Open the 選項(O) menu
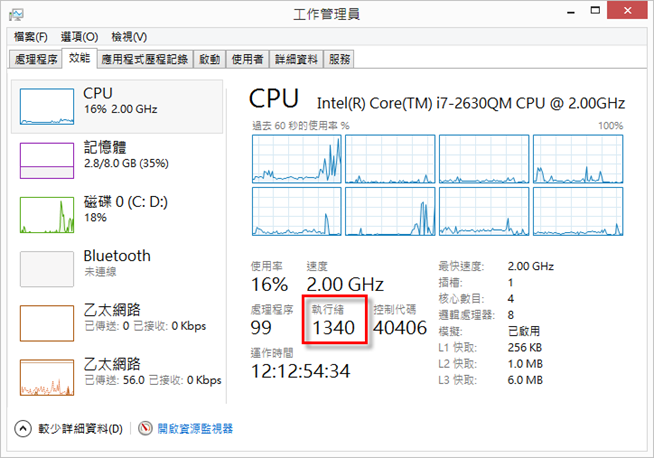Viewport: 654px width, 458px height. coord(79,37)
